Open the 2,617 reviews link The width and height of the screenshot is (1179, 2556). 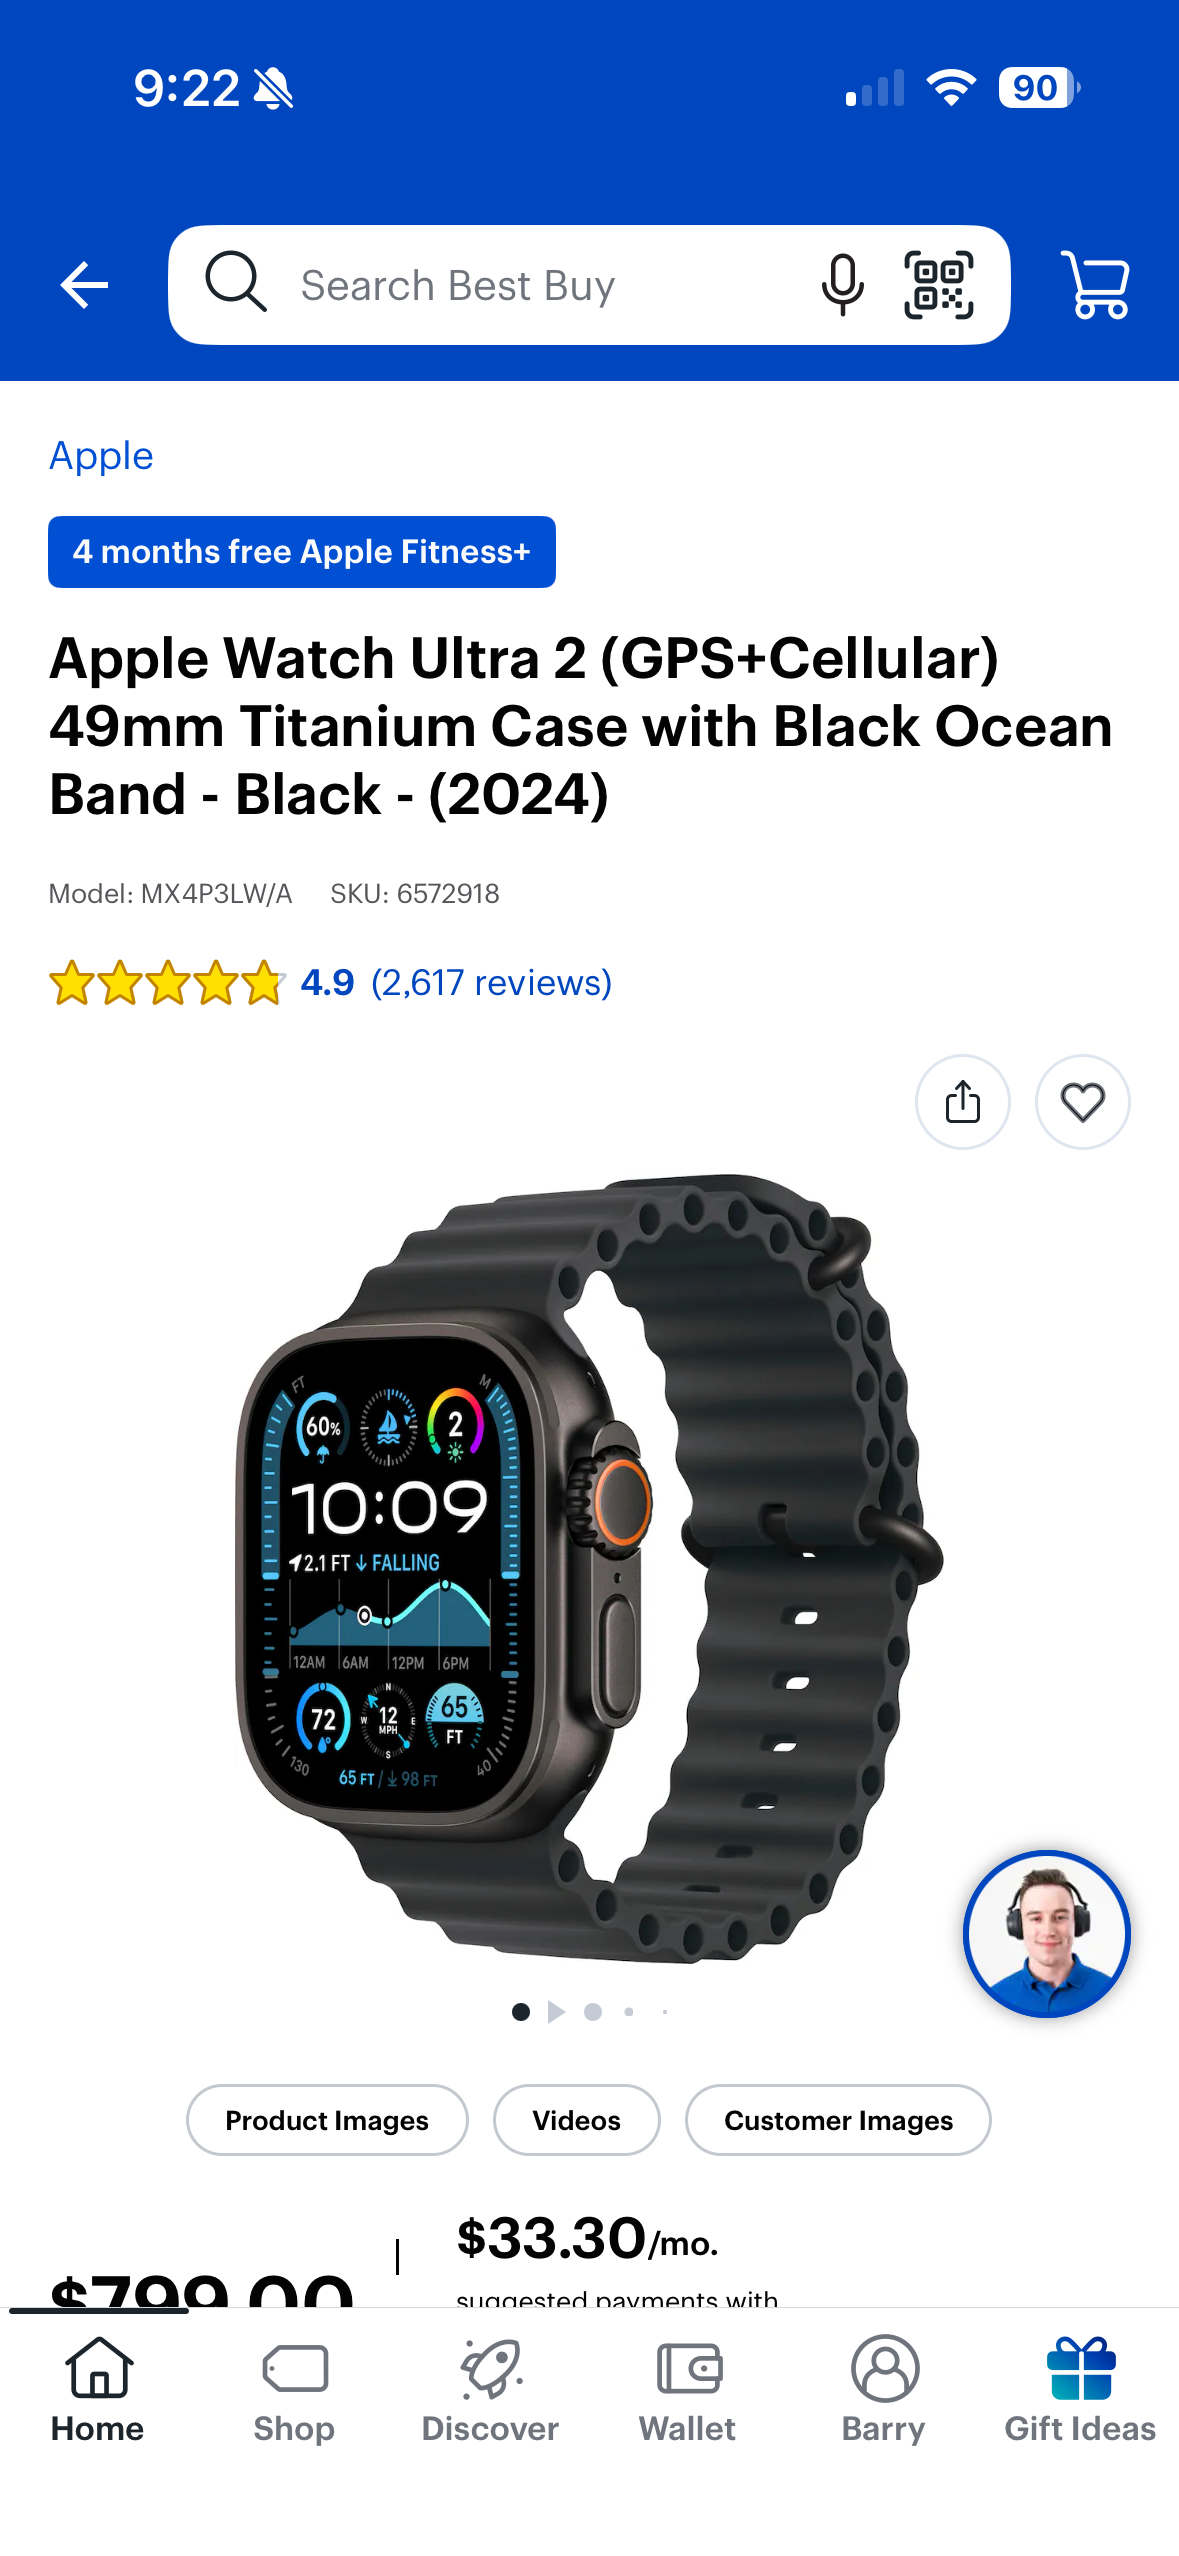point(491,983)
